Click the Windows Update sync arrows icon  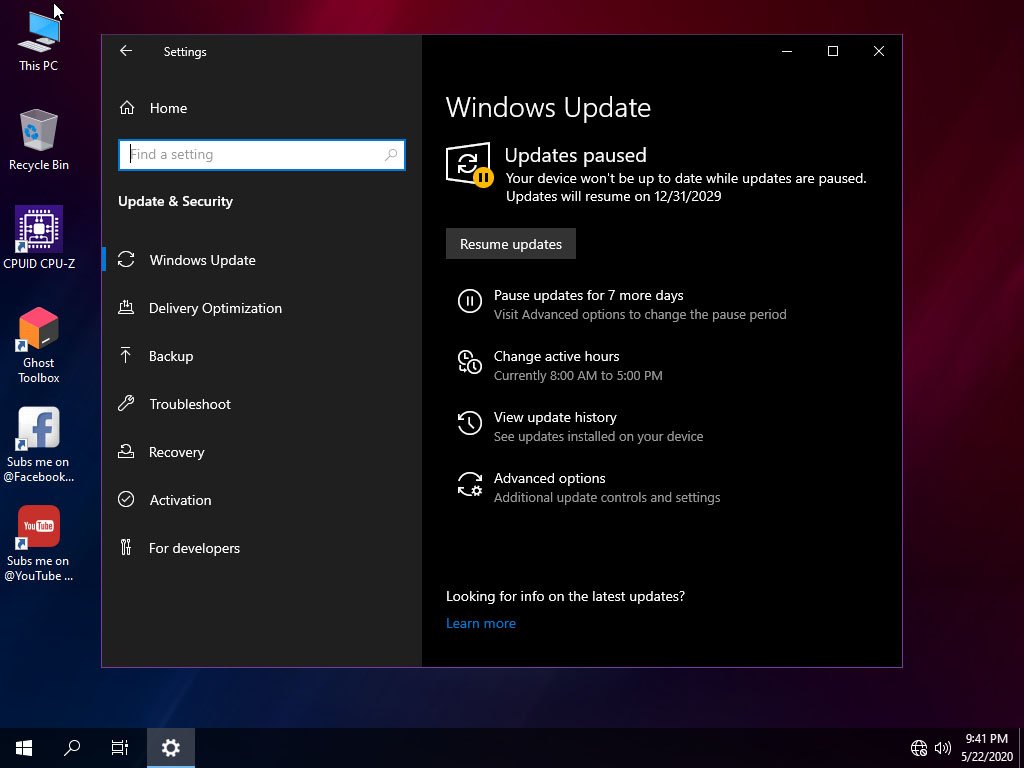tap(126, 260)
